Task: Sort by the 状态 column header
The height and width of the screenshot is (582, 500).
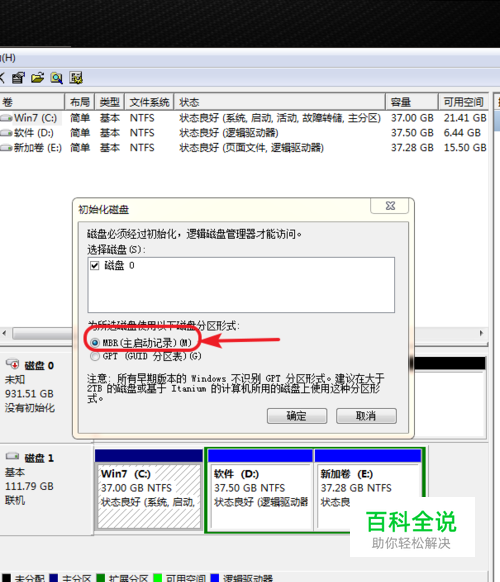Action: [x=280, y=102]
